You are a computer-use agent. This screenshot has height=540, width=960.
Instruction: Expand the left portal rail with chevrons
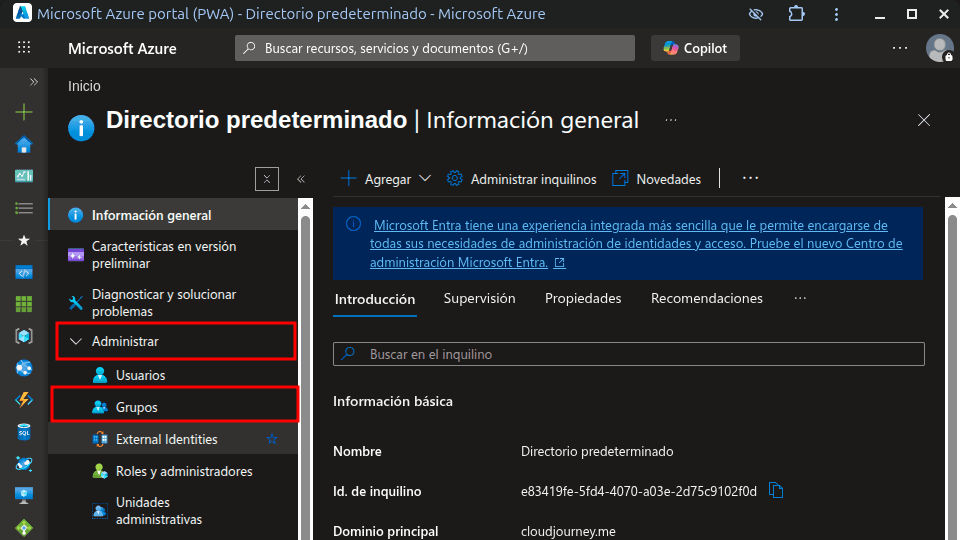33,82
